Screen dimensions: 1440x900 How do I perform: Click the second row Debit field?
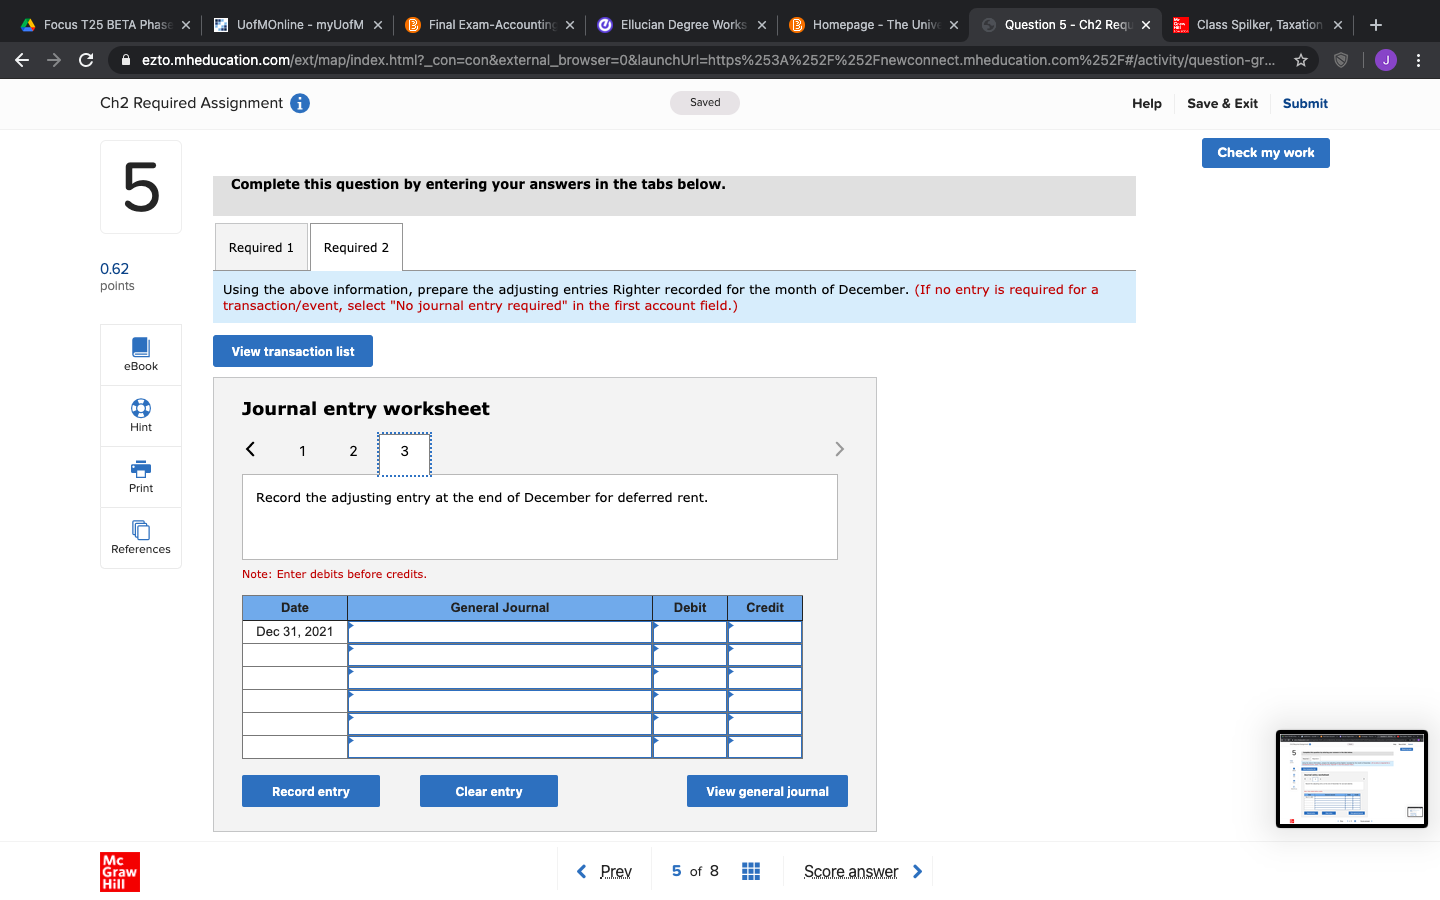(690, 655)
